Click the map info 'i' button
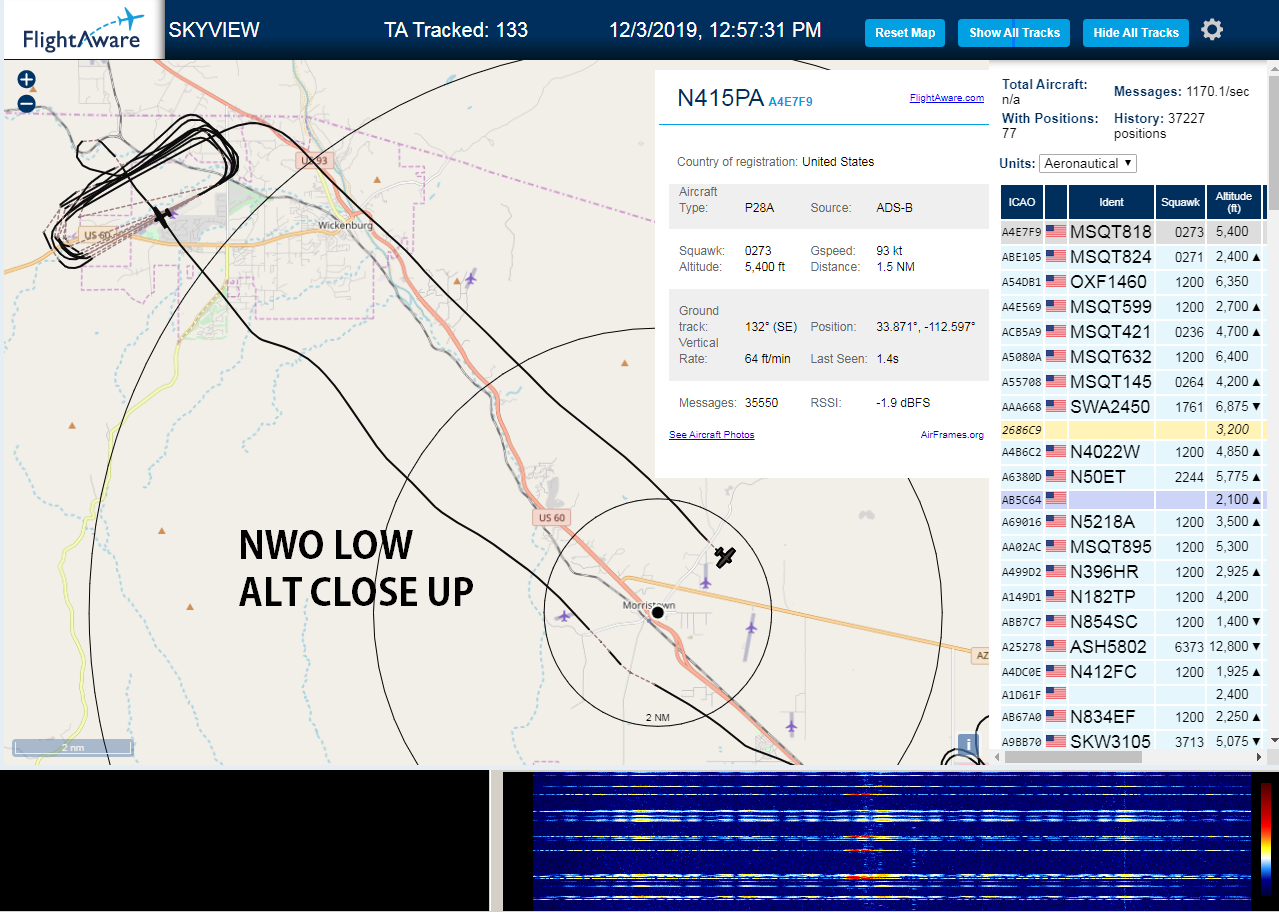The width and height of the screenshot is (1279, 913). click(x=968, y=745)
